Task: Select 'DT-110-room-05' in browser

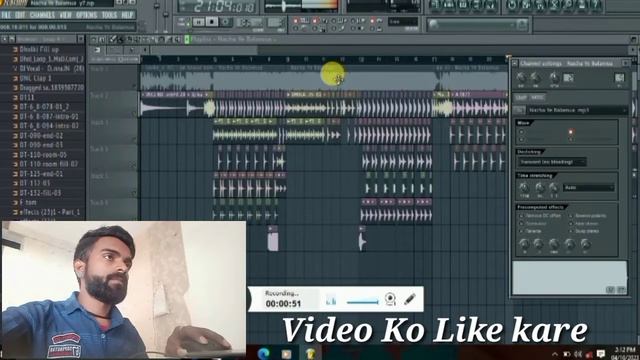Action: tap(43, 155)
